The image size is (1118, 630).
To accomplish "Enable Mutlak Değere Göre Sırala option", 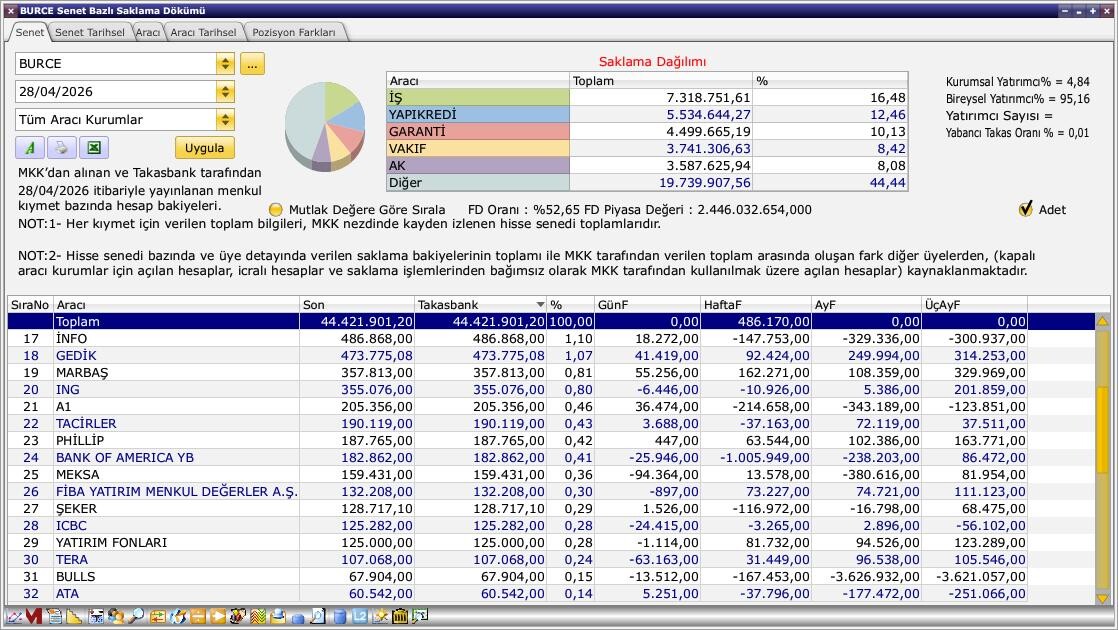I will (x=275, y=210).
